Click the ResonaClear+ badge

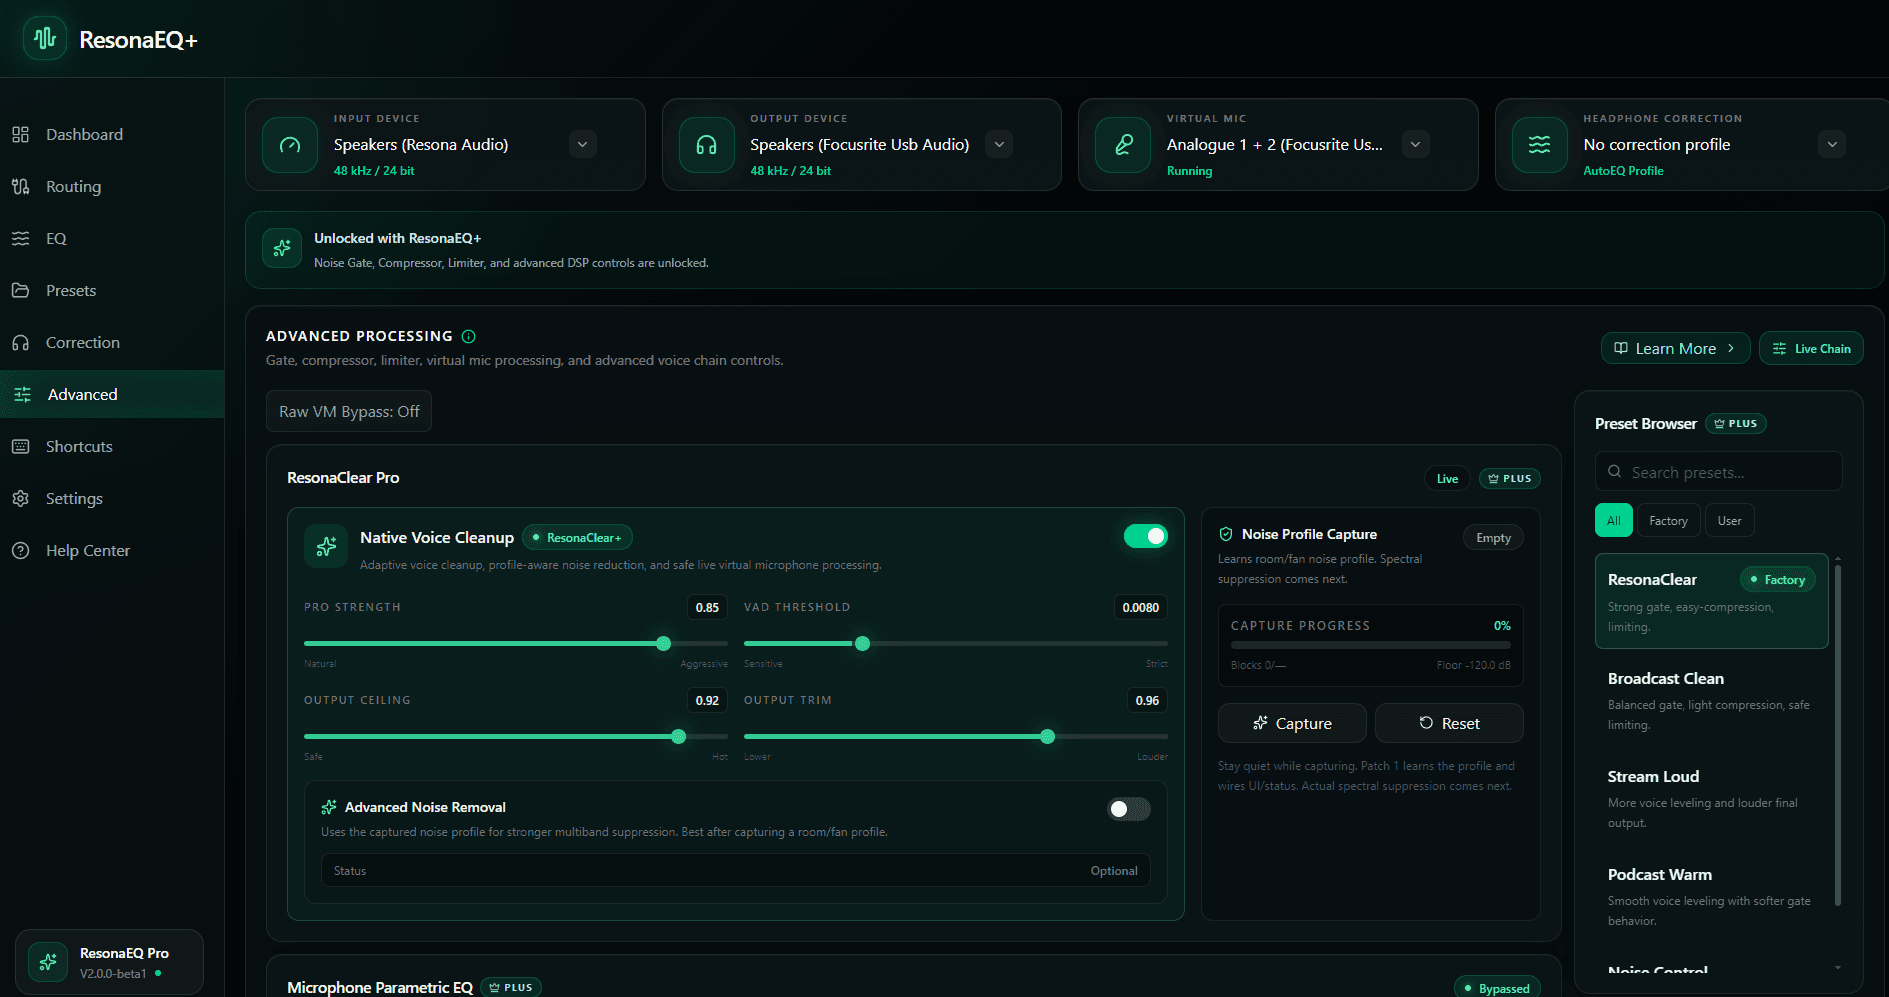(577, 537)
